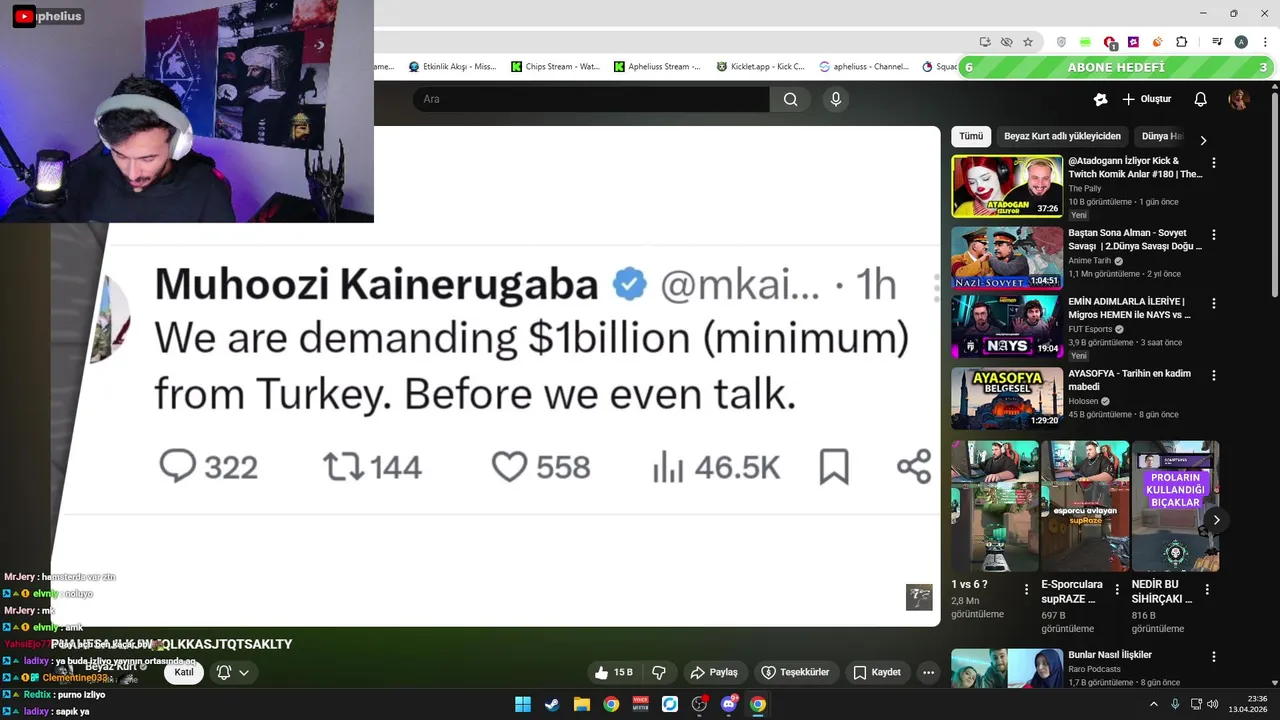
Task: Advance Shorts shelf with right arrow
Action: pos(1216,520)
